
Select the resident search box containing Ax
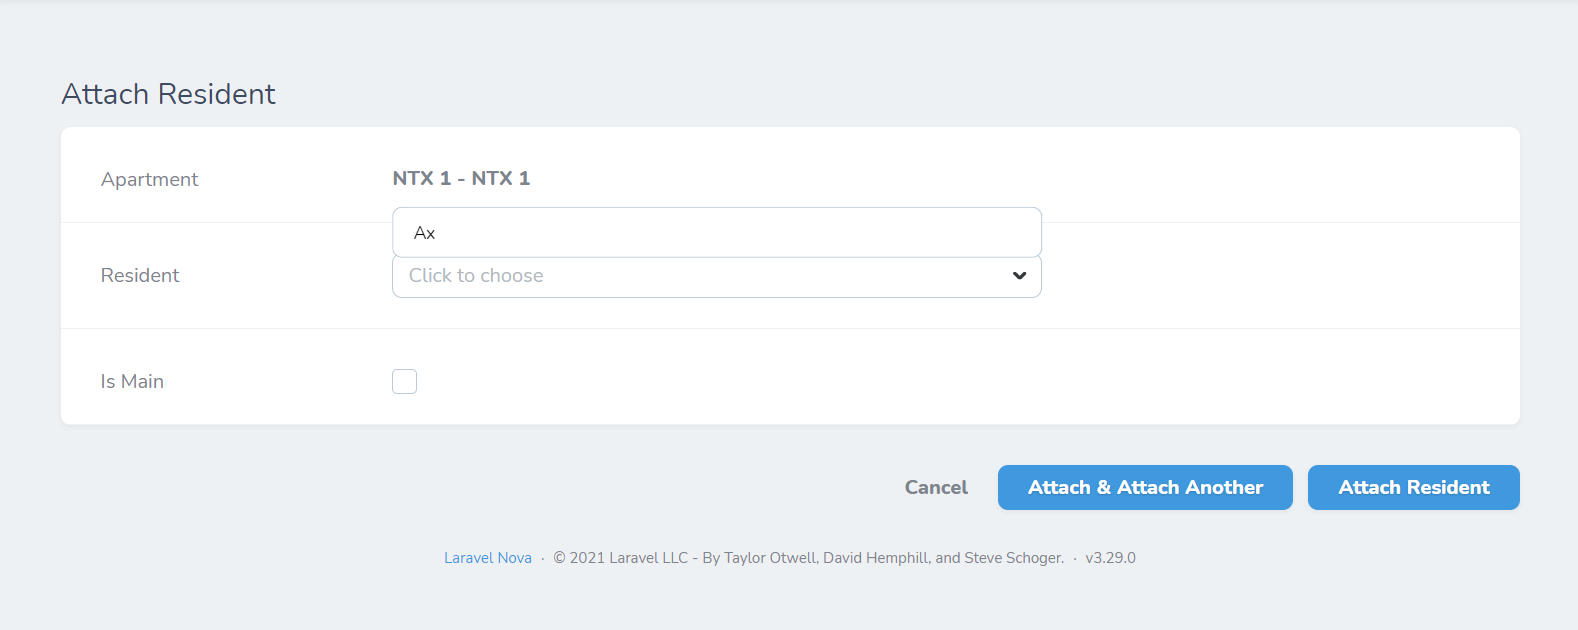pyautogui.click(x=716, y=232)
